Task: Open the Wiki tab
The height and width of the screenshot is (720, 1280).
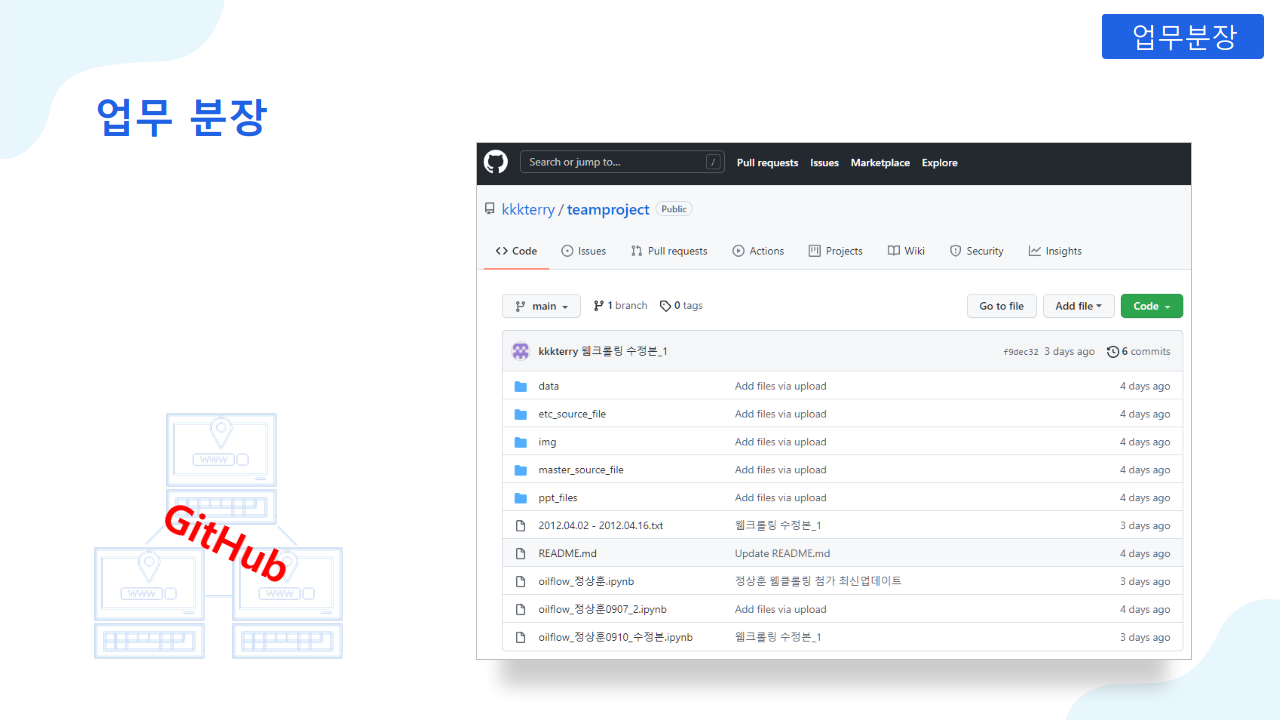Action: (x=906, y=251)
